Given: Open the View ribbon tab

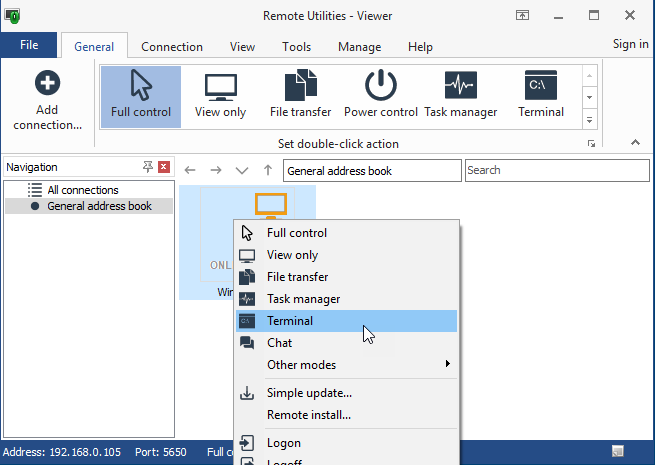Looking at the screenshot, I should coord(242,46).
